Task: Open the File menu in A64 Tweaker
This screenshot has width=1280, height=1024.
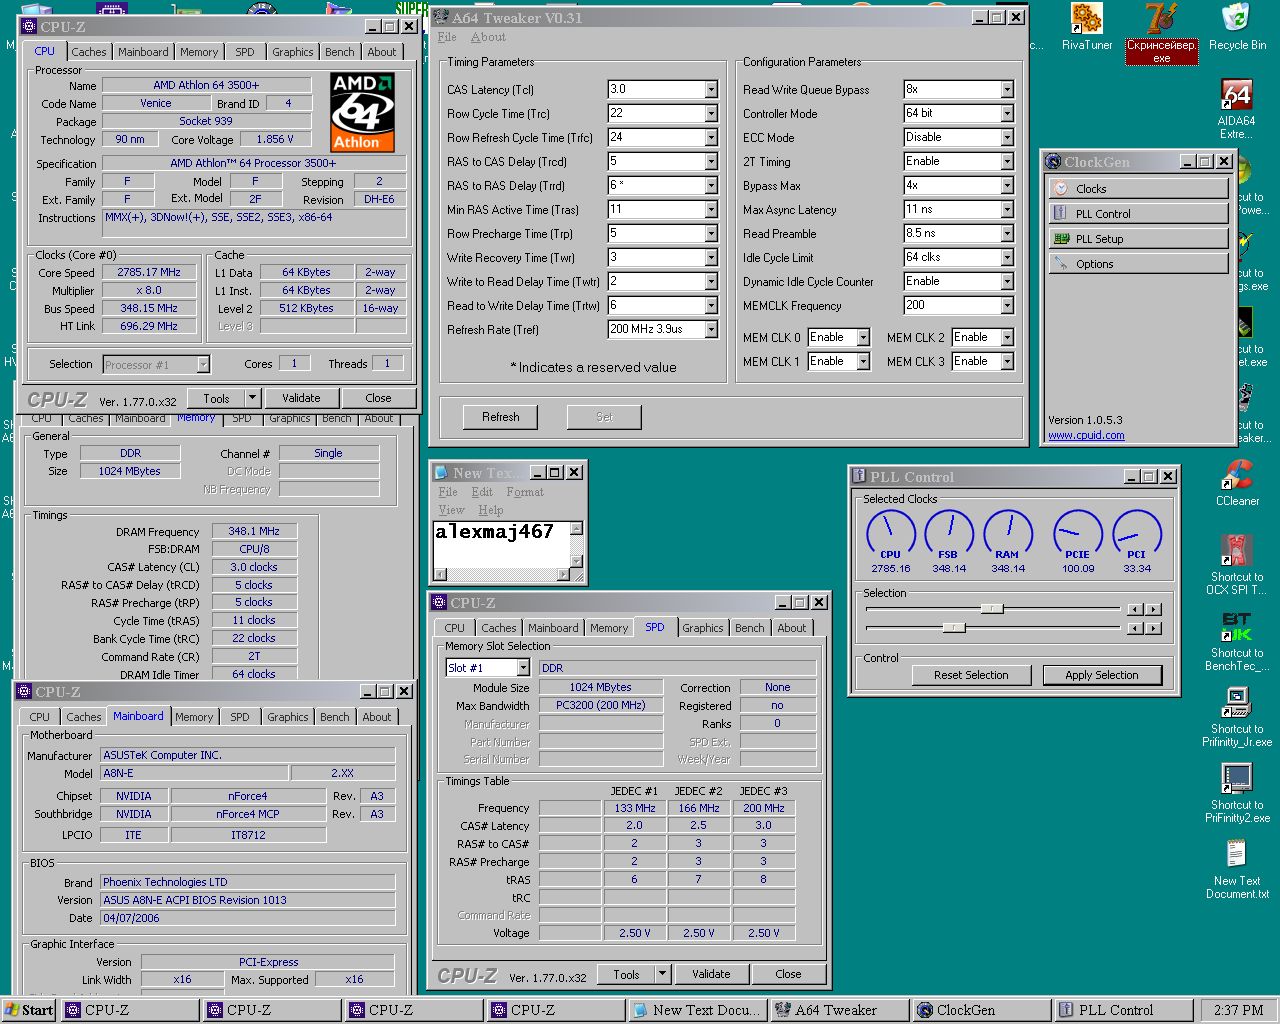Action: pyautogui.click(x=447, y=37)
